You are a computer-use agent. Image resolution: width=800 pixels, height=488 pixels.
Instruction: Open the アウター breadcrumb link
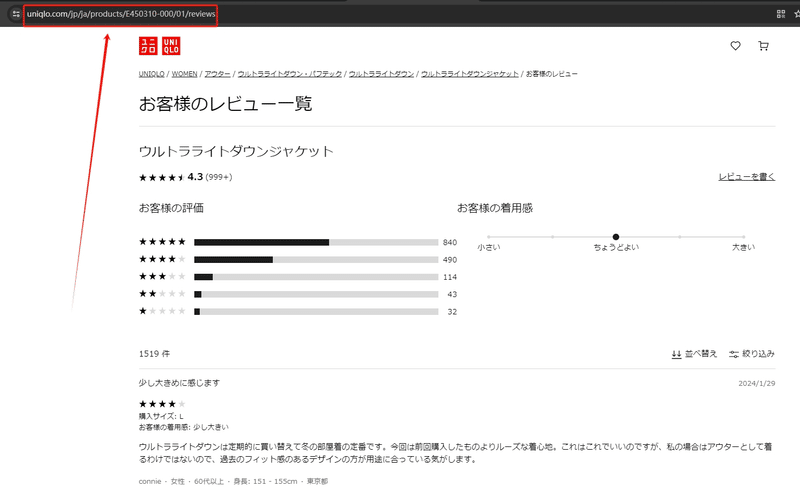pyautogui.click(x=217, y=74)
